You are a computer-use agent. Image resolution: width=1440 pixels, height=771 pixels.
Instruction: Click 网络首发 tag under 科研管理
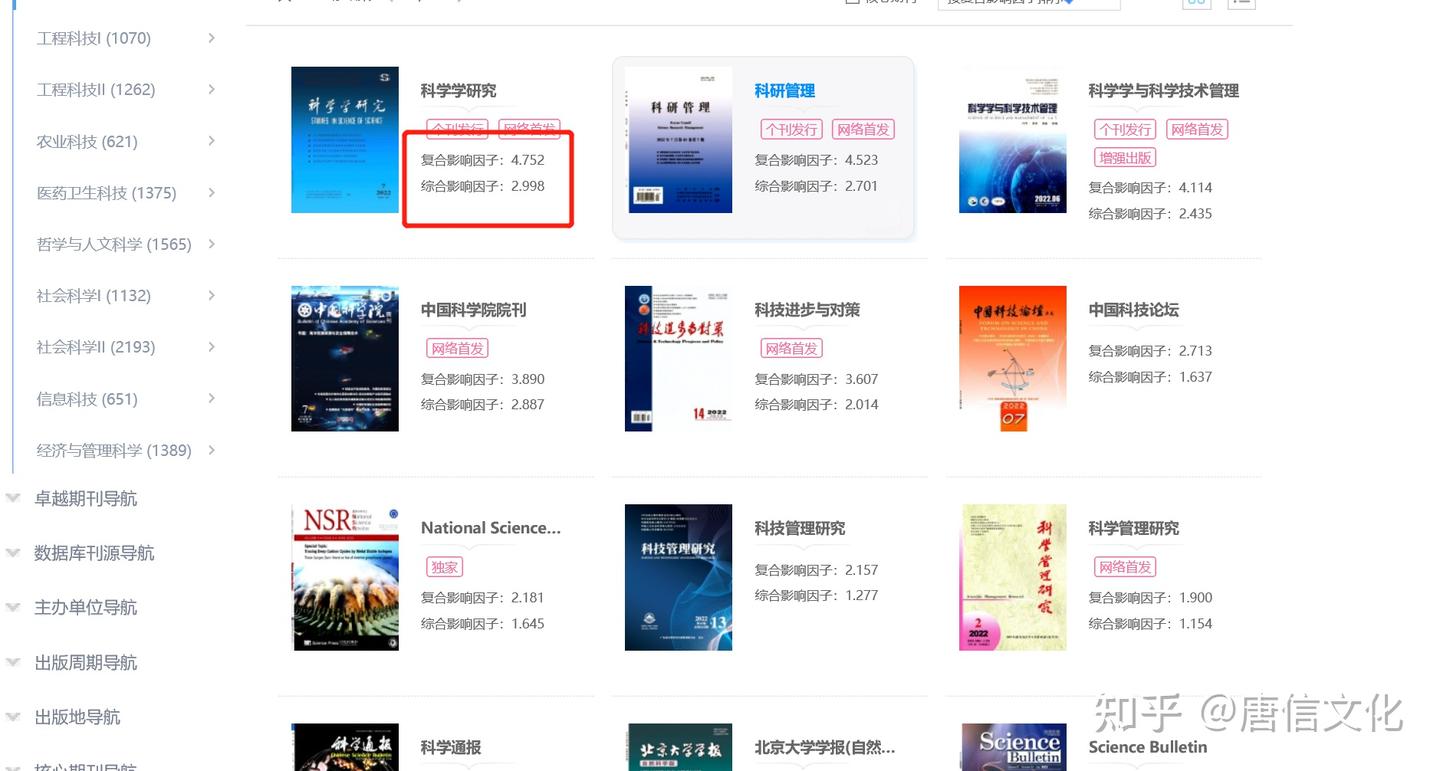click(862, 129)
